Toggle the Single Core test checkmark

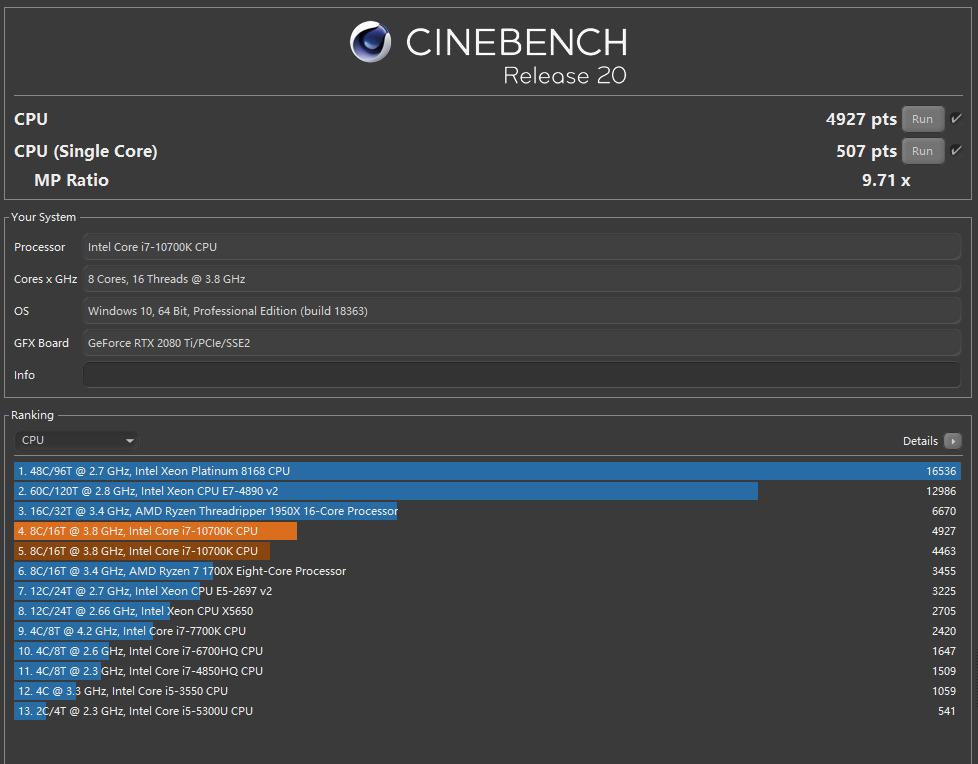coord(956,151)
